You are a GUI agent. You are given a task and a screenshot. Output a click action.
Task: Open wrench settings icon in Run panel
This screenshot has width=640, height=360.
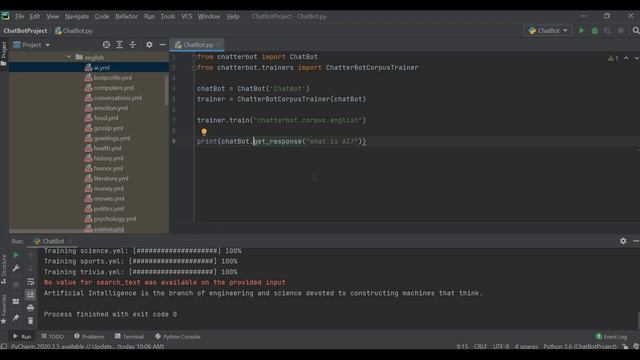[x=16, y=268]
